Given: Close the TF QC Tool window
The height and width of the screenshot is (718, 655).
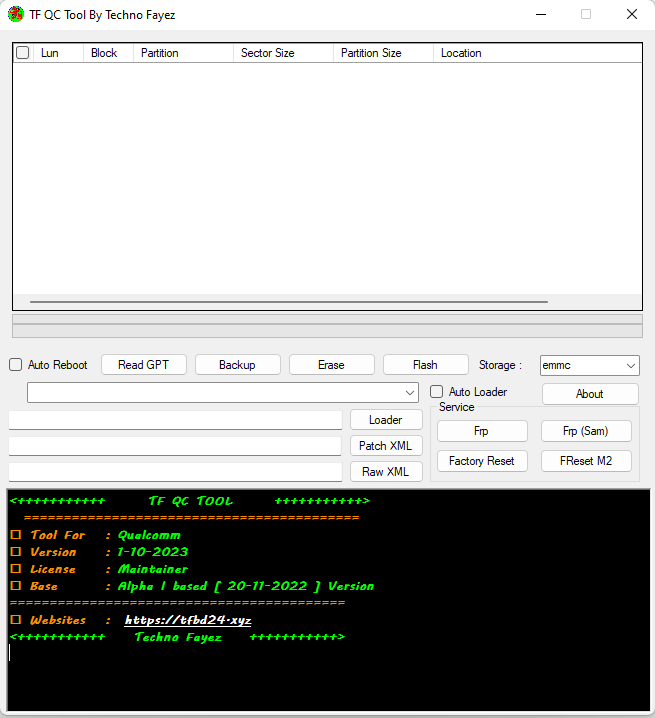Looking at the screenshot, I should coord(632,15).
